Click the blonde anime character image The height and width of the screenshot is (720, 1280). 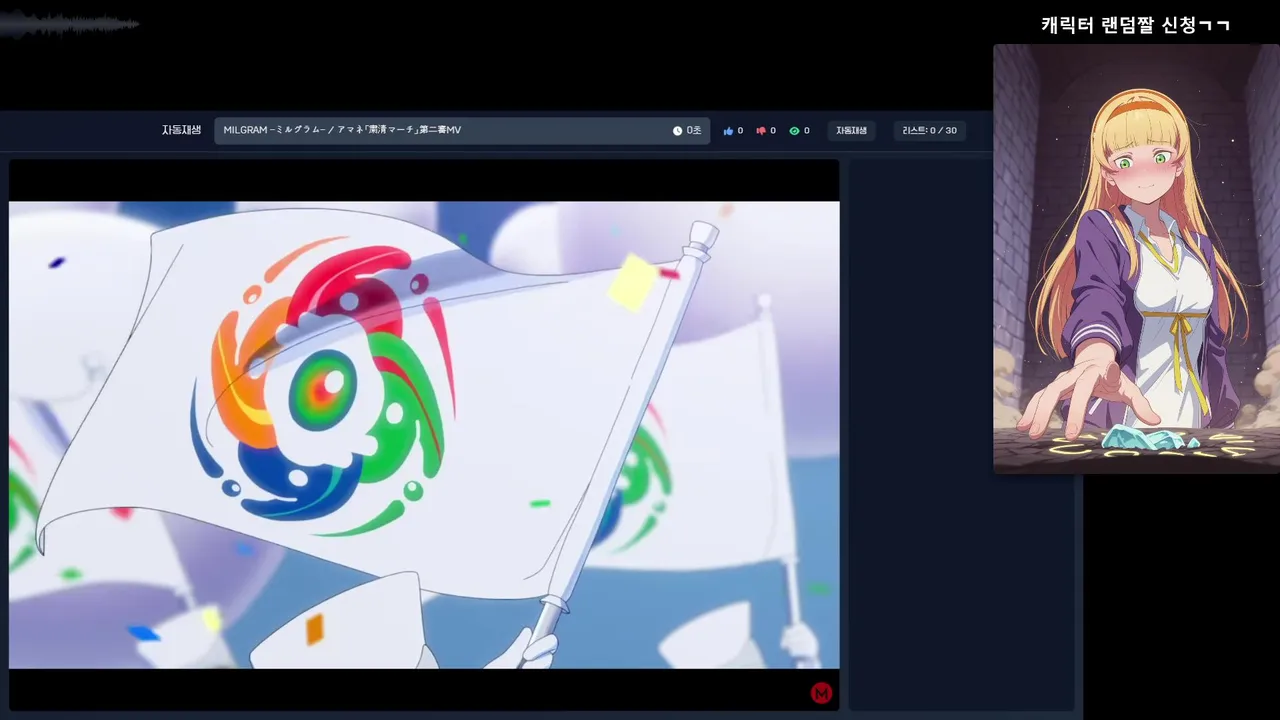click(x=1136, y=258)
